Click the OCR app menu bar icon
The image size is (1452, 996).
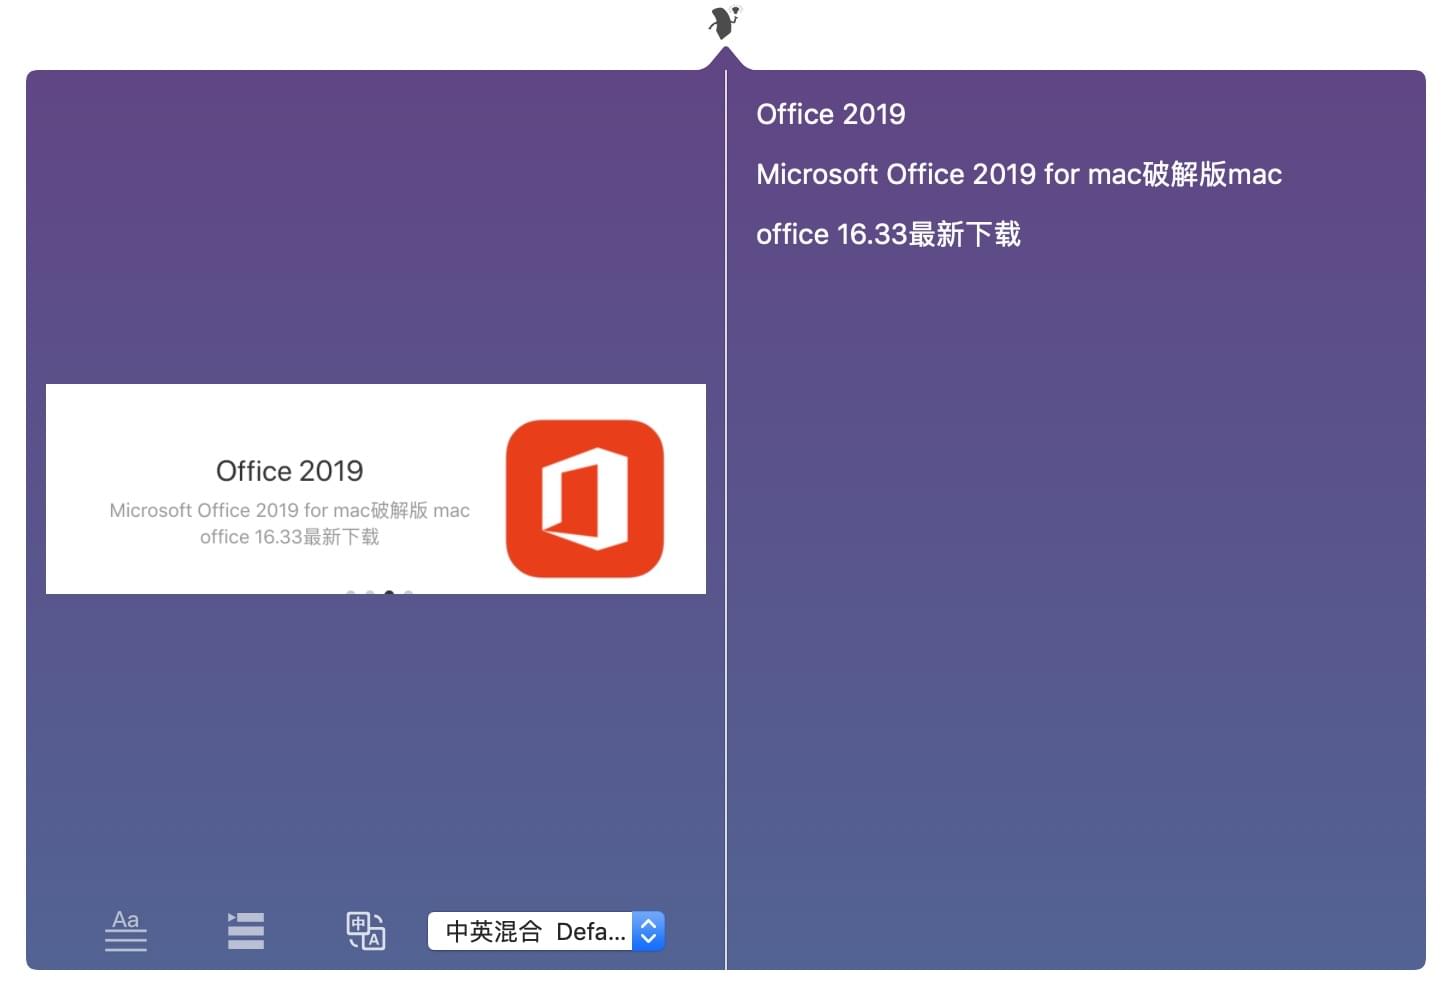(725, 22)
